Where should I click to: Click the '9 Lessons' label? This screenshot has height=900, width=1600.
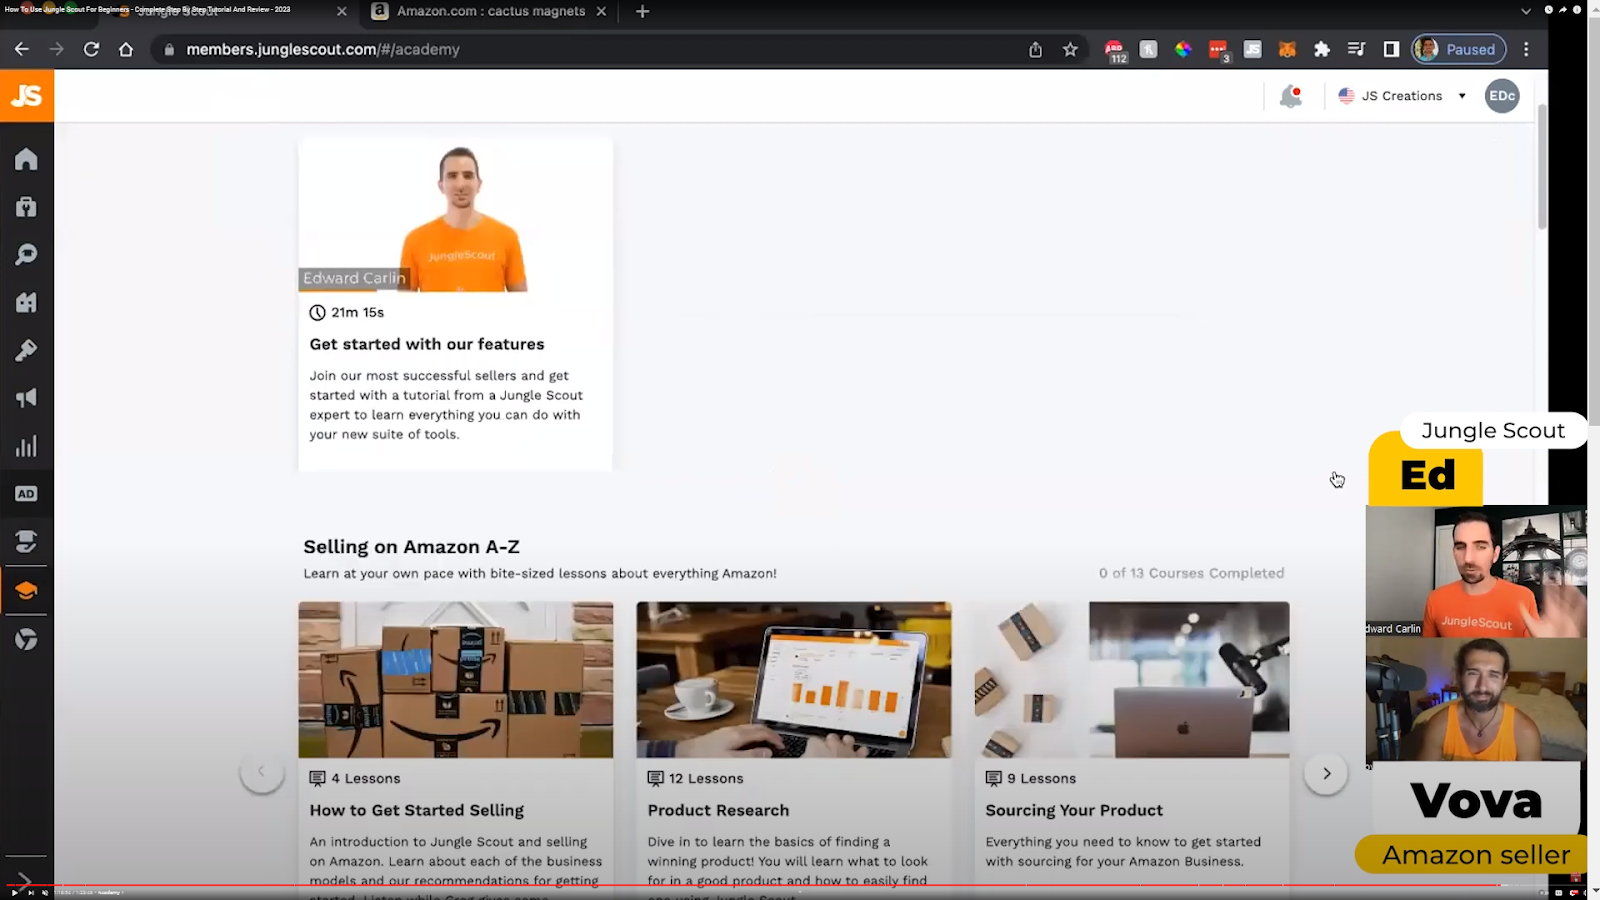[x=1042, y=778]
